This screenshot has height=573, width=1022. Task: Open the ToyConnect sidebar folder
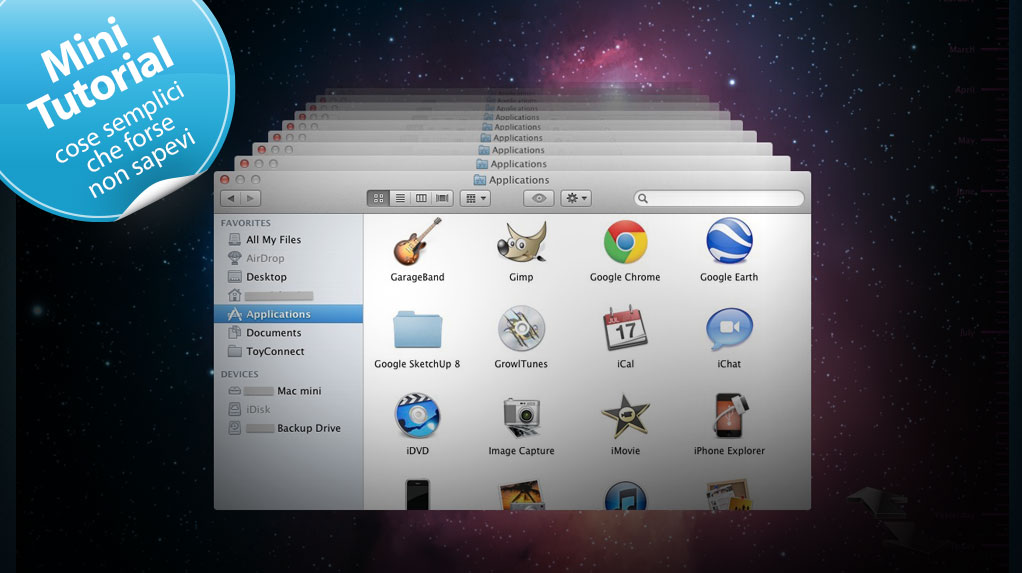(x=288, y=351)
